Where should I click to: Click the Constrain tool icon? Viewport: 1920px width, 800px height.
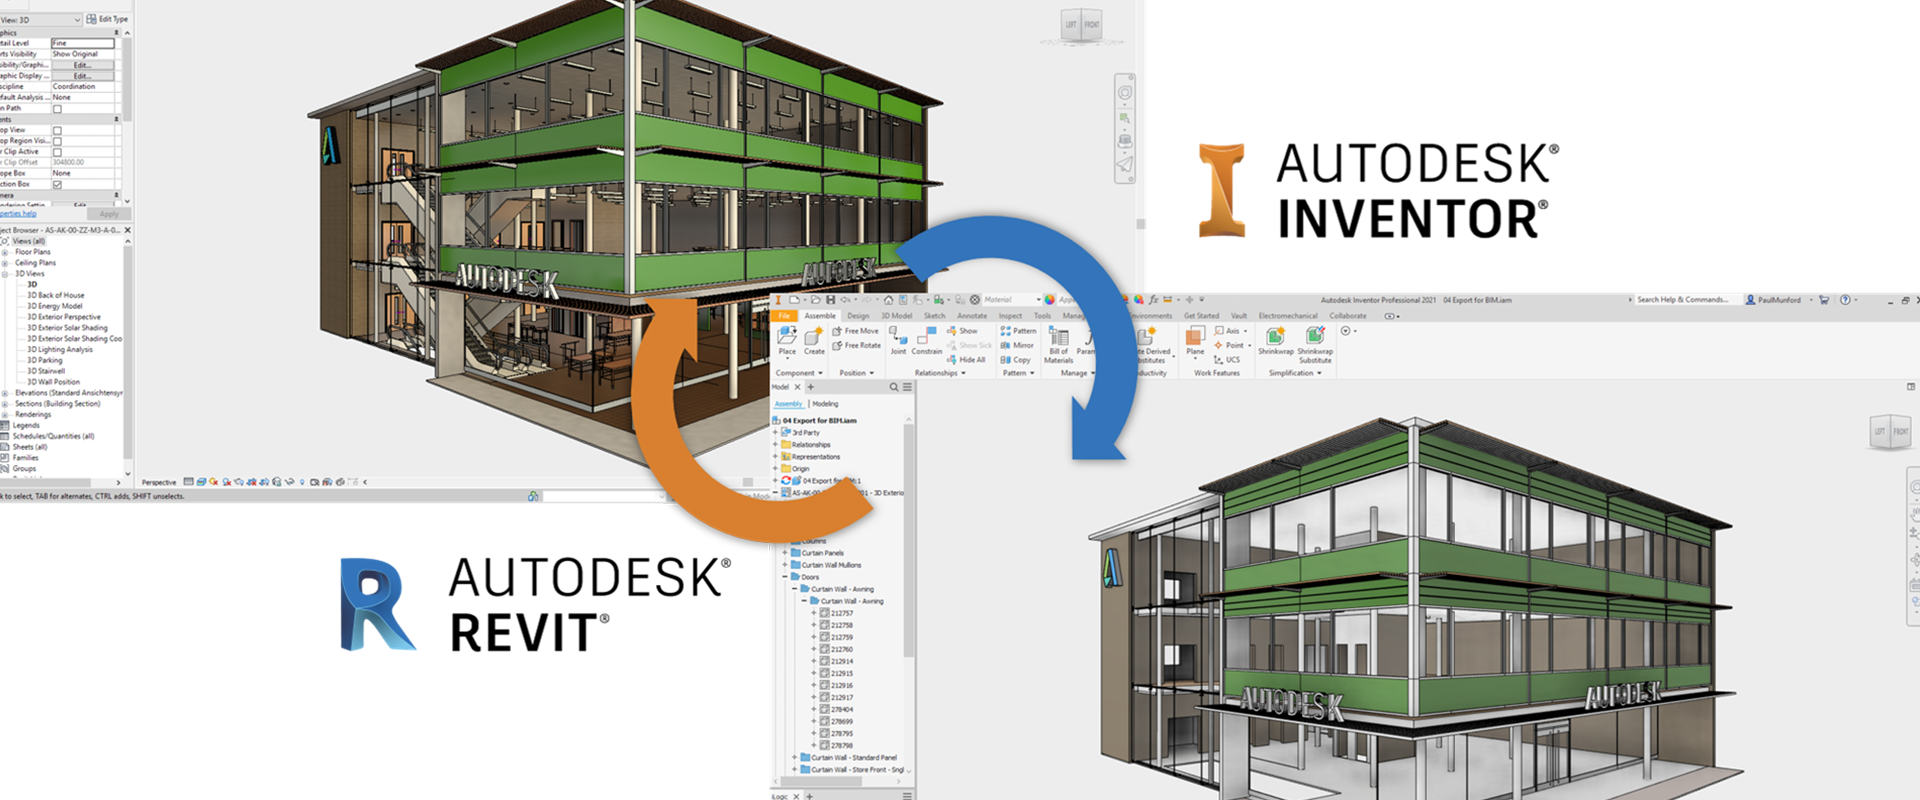point(927,338)
